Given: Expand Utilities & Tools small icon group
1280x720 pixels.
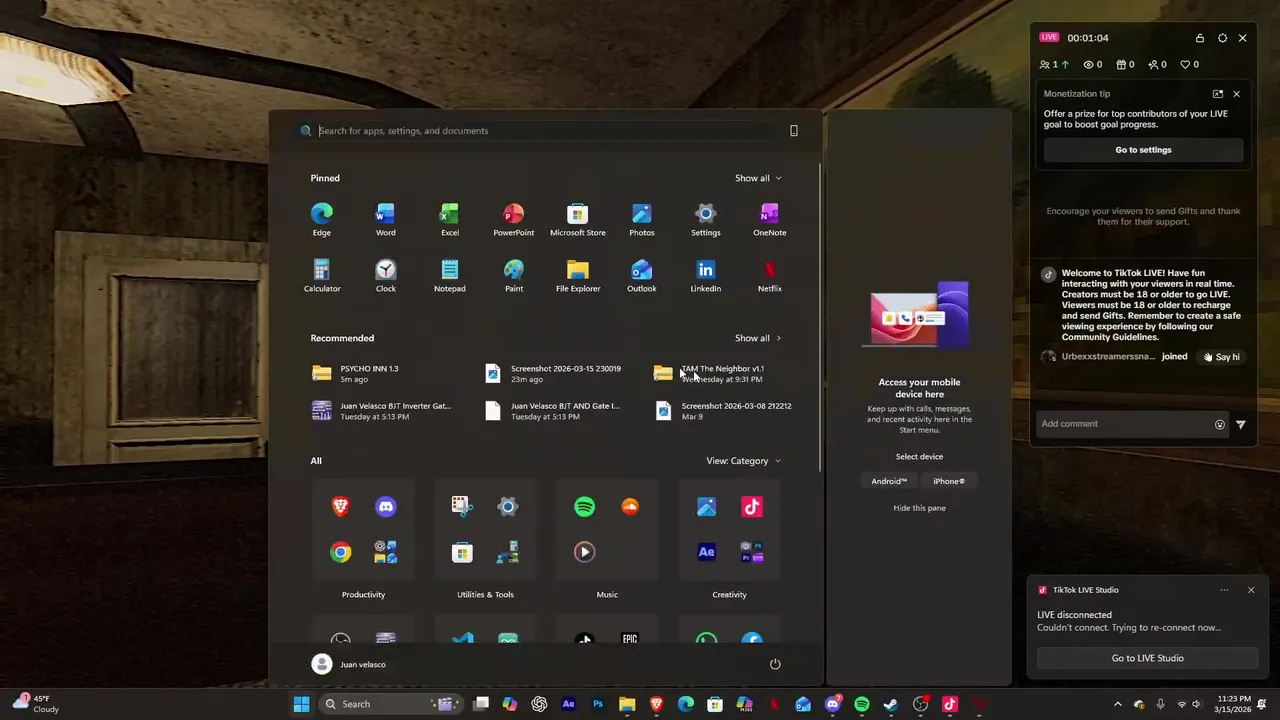Looking at the screenshot, I should pyautogui.click(x=508, y=552).
